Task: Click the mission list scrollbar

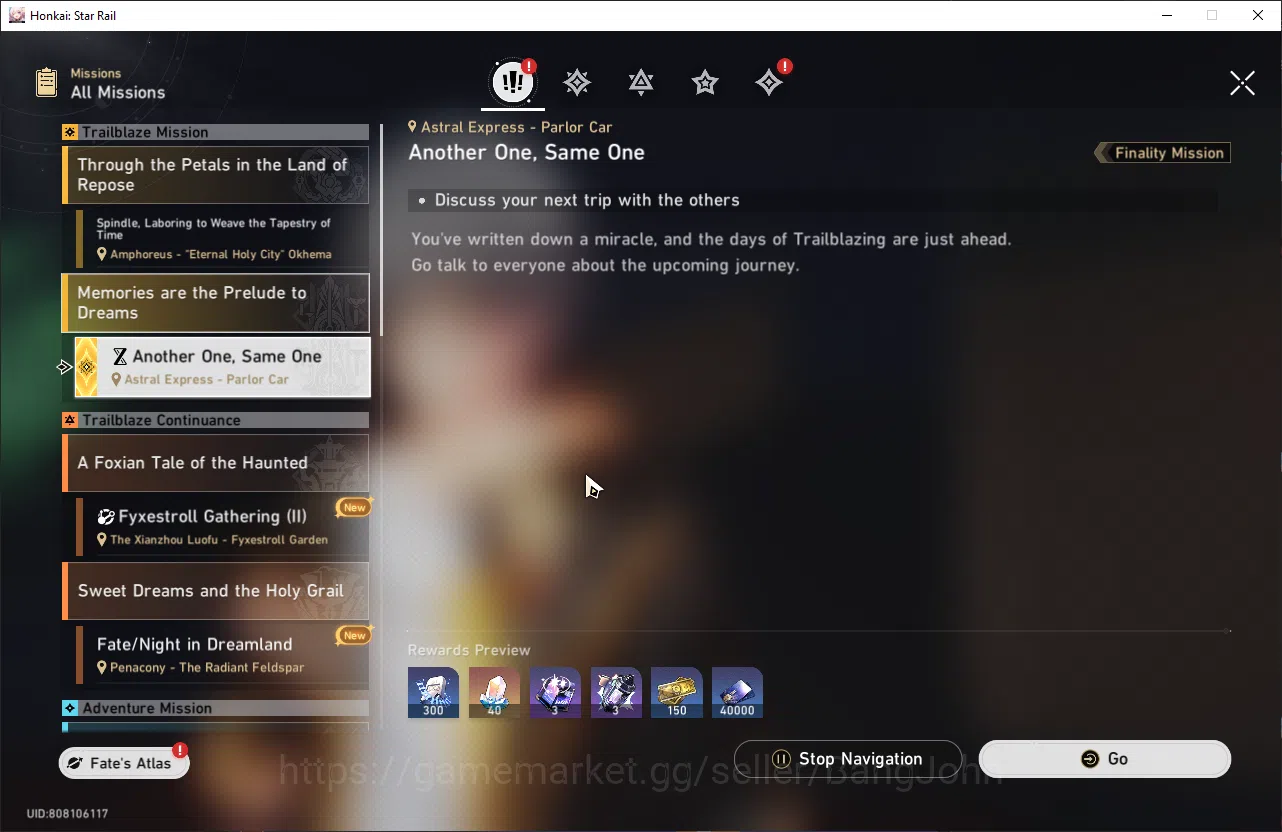Action: point(380,228)
